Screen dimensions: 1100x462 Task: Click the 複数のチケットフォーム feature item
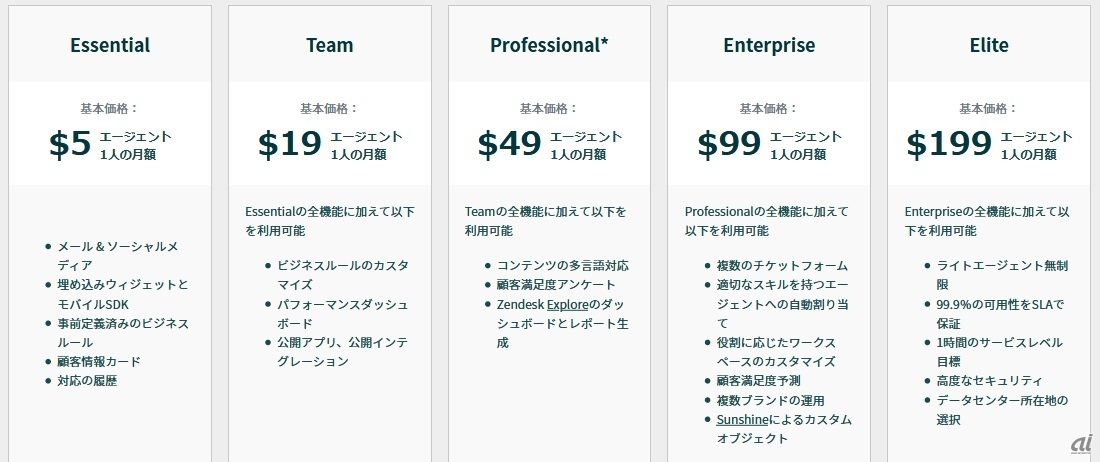(x=782, y=266)
